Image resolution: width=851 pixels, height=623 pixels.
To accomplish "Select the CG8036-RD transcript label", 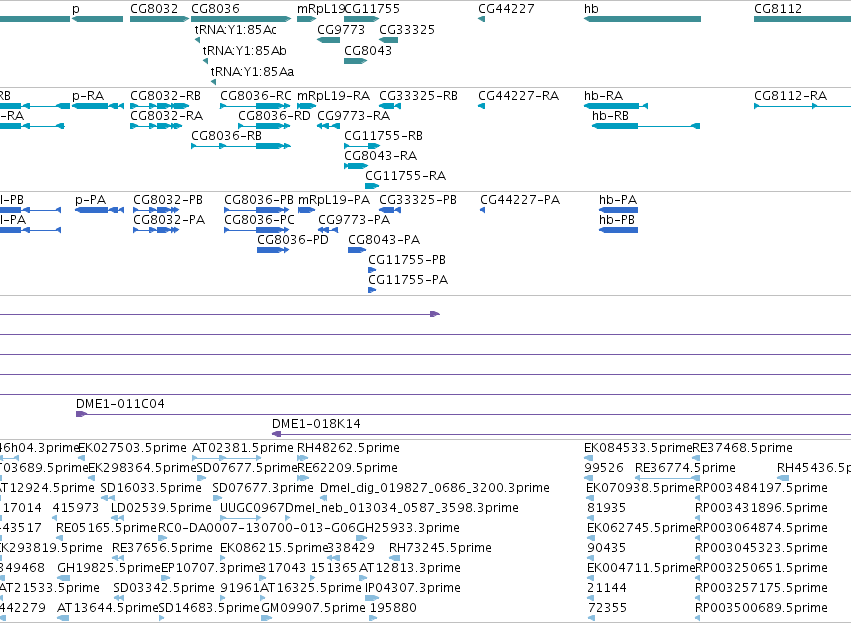I will click(274, 116).
